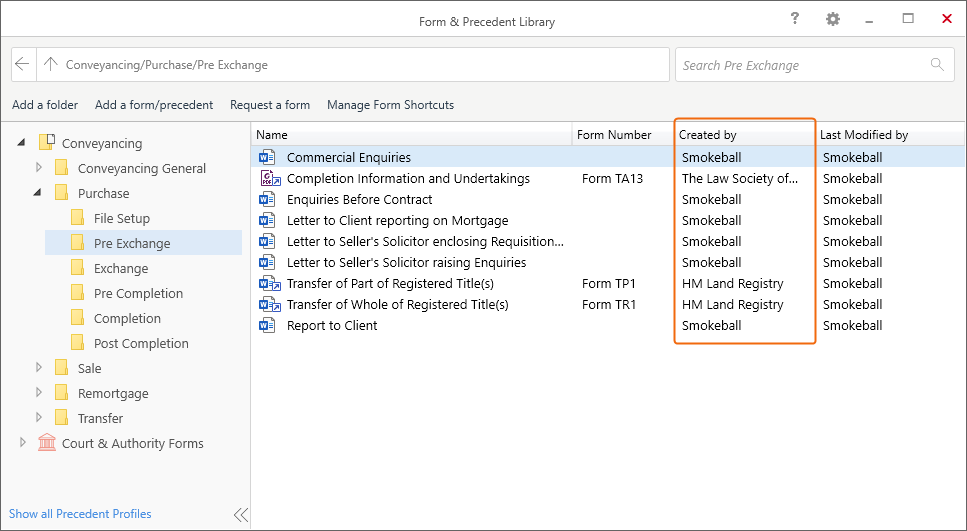Sort by the Name column header

[x=412, y=134]
